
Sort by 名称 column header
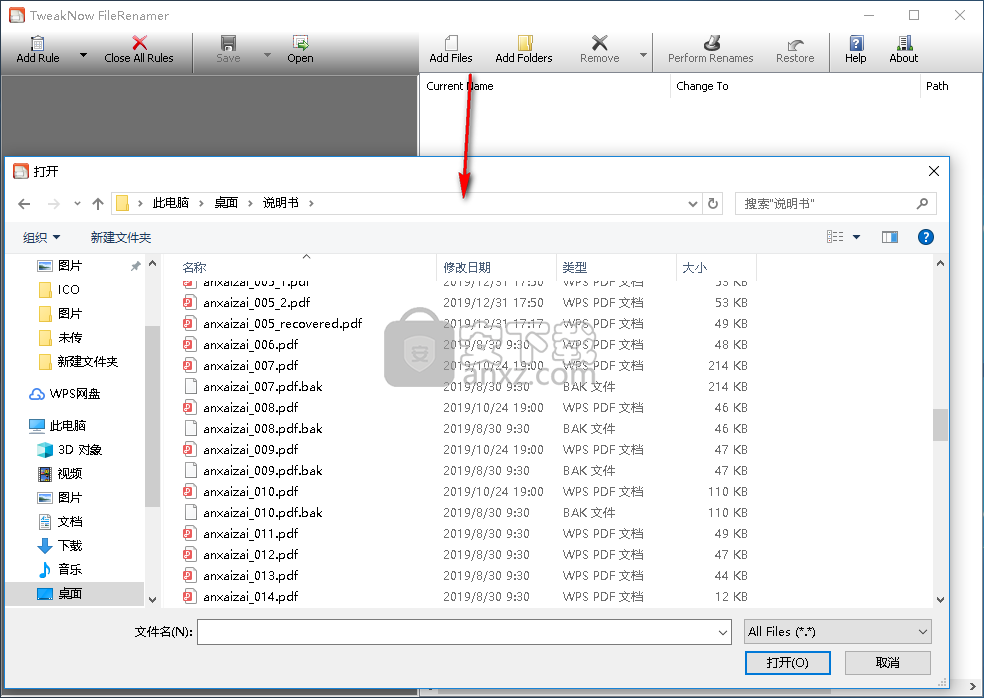pos(195,267)
